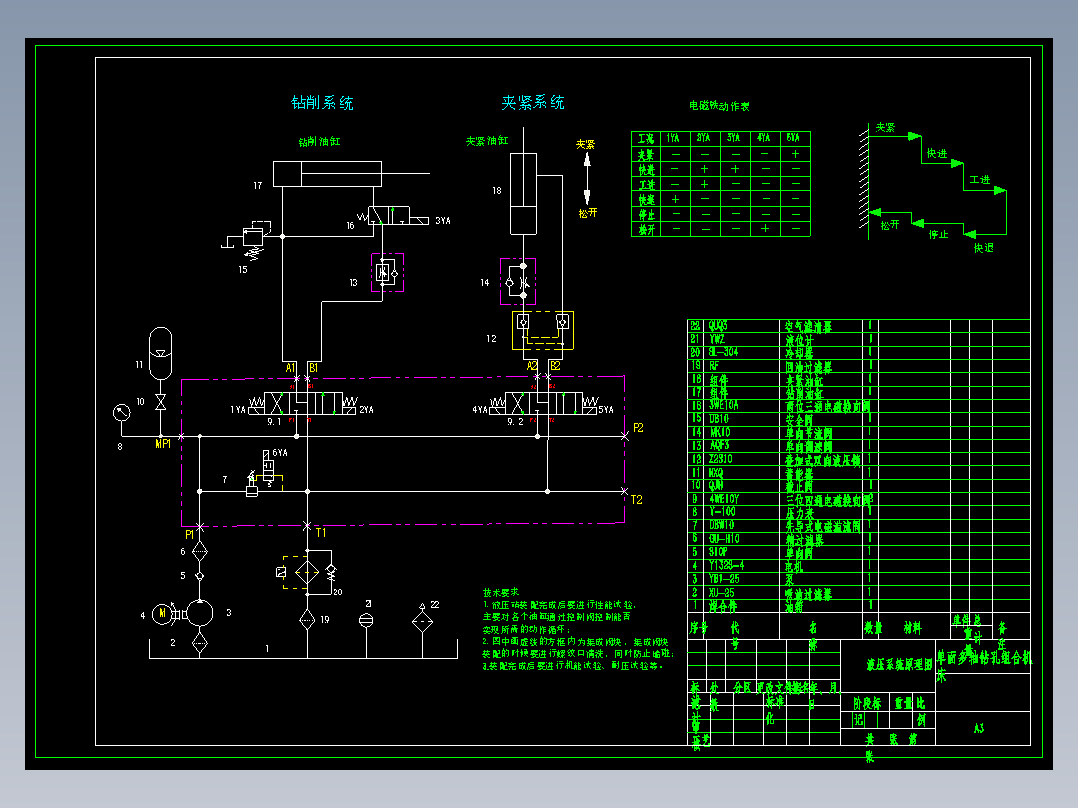Select the accumulator symbol labeled 11
The image size is (1078, 808).
tap(160, 353)
